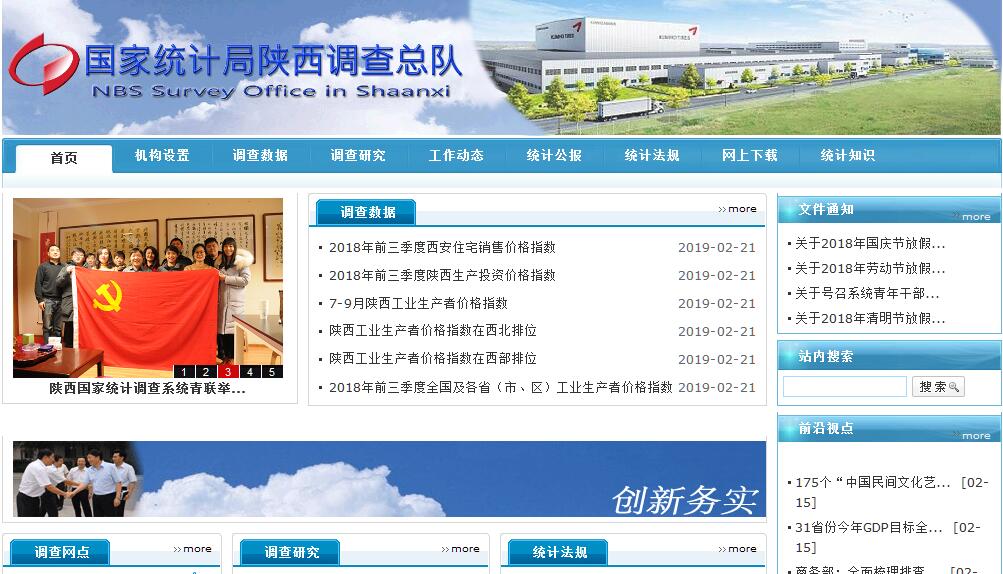Viewport: 1003px width, 574px height.
Task: Click the 国家统计局陕西调查总队 title banner
Action: point(273,61)
